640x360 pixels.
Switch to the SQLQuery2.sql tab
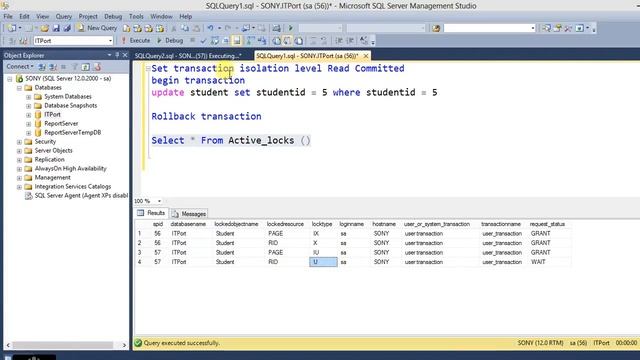pos(187,56)
